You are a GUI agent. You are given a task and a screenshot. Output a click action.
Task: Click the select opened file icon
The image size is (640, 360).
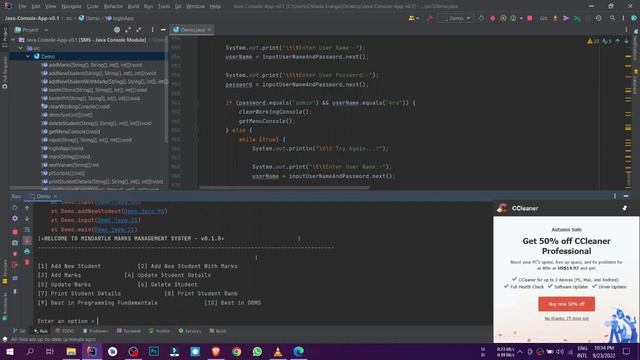click(x=117, y=30)
